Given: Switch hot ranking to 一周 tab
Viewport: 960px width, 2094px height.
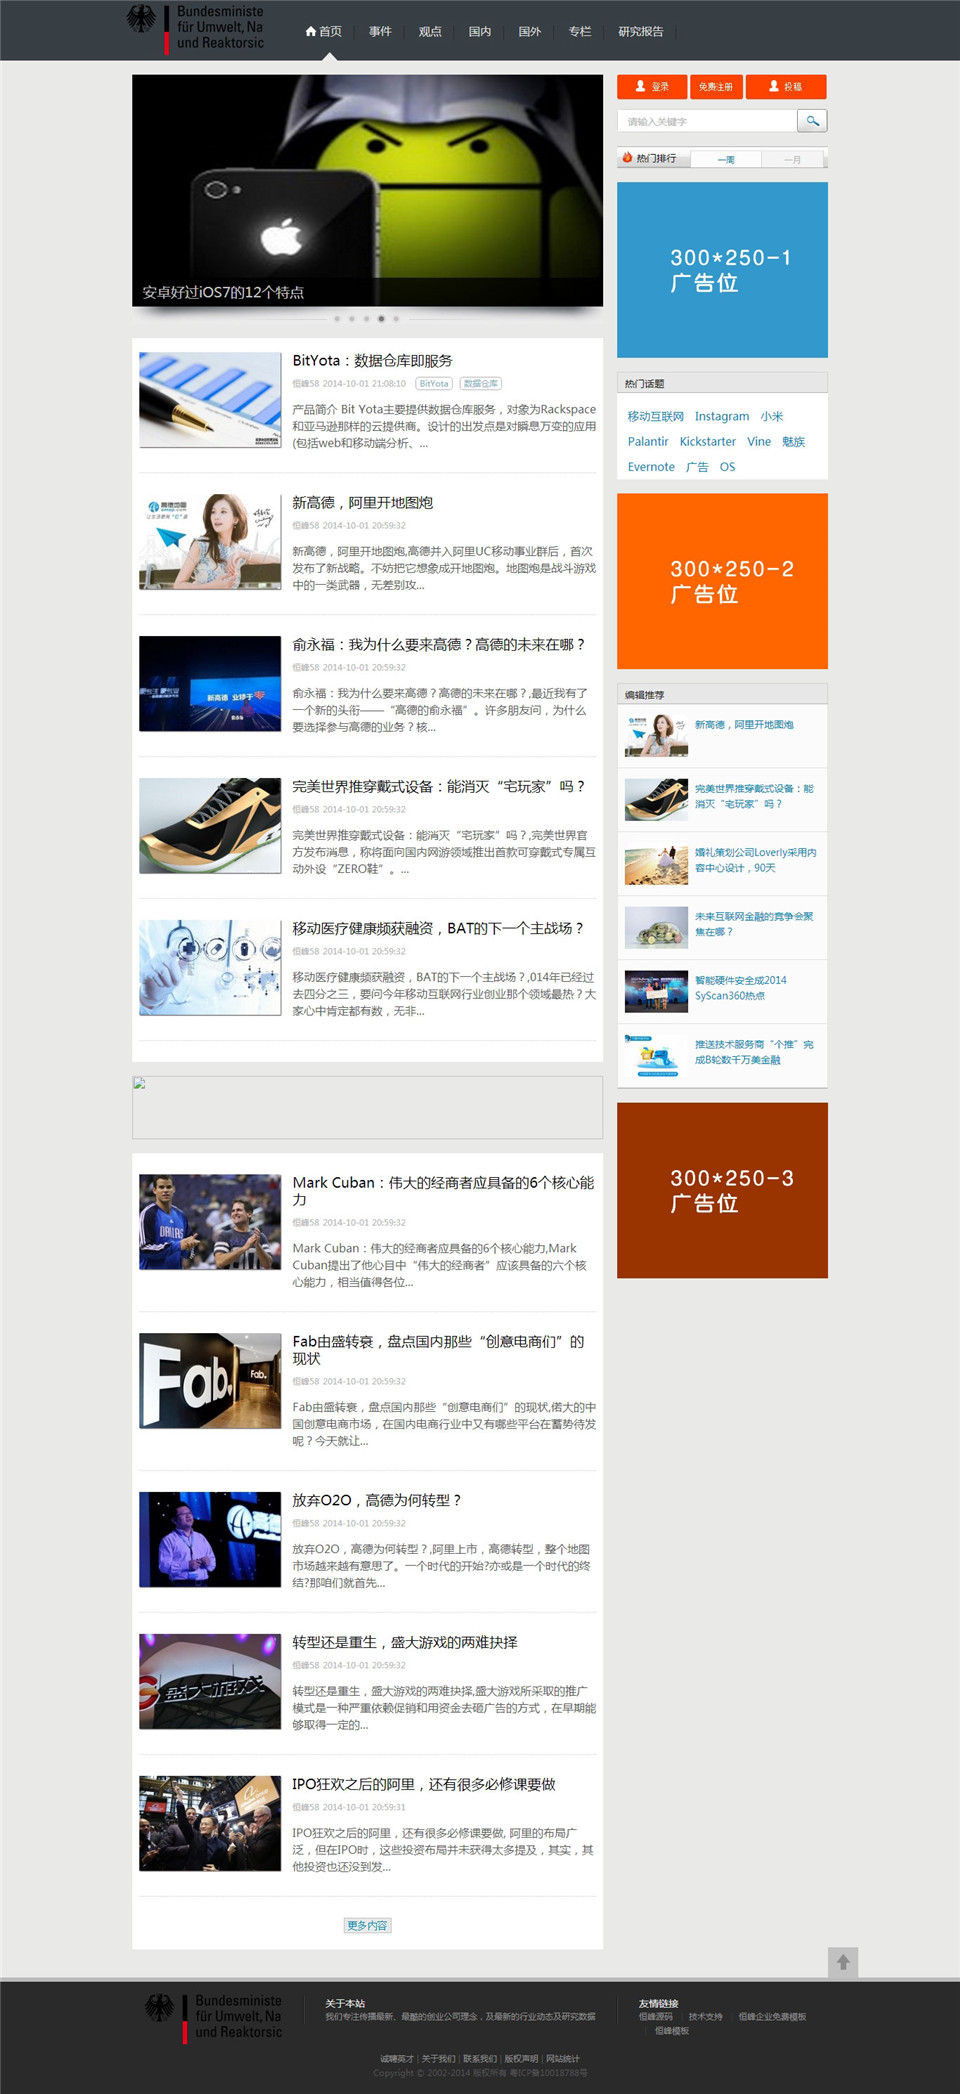Looking at the screenshot, I should (726, 159).
